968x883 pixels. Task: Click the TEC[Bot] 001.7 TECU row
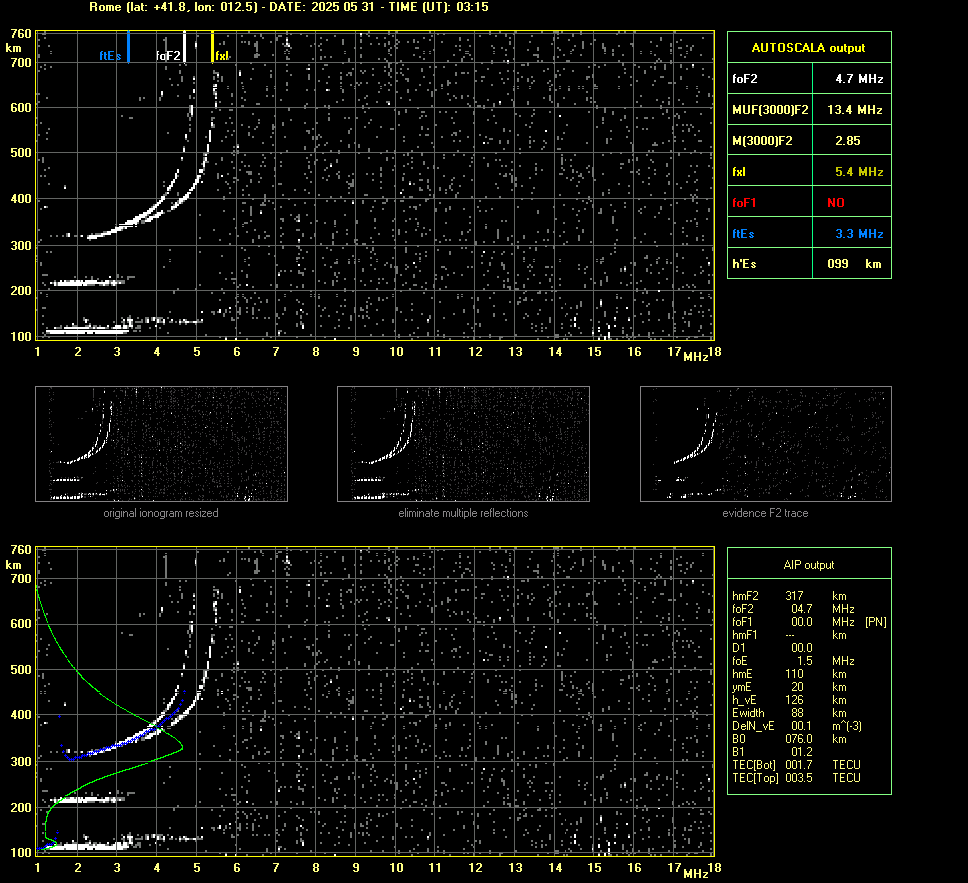tap(796, 764)
